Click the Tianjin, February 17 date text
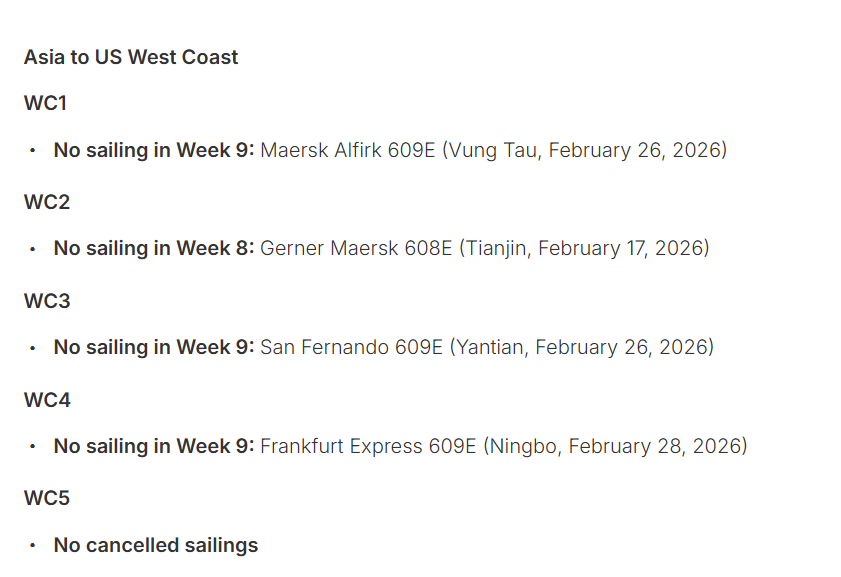 click(584, 248)
